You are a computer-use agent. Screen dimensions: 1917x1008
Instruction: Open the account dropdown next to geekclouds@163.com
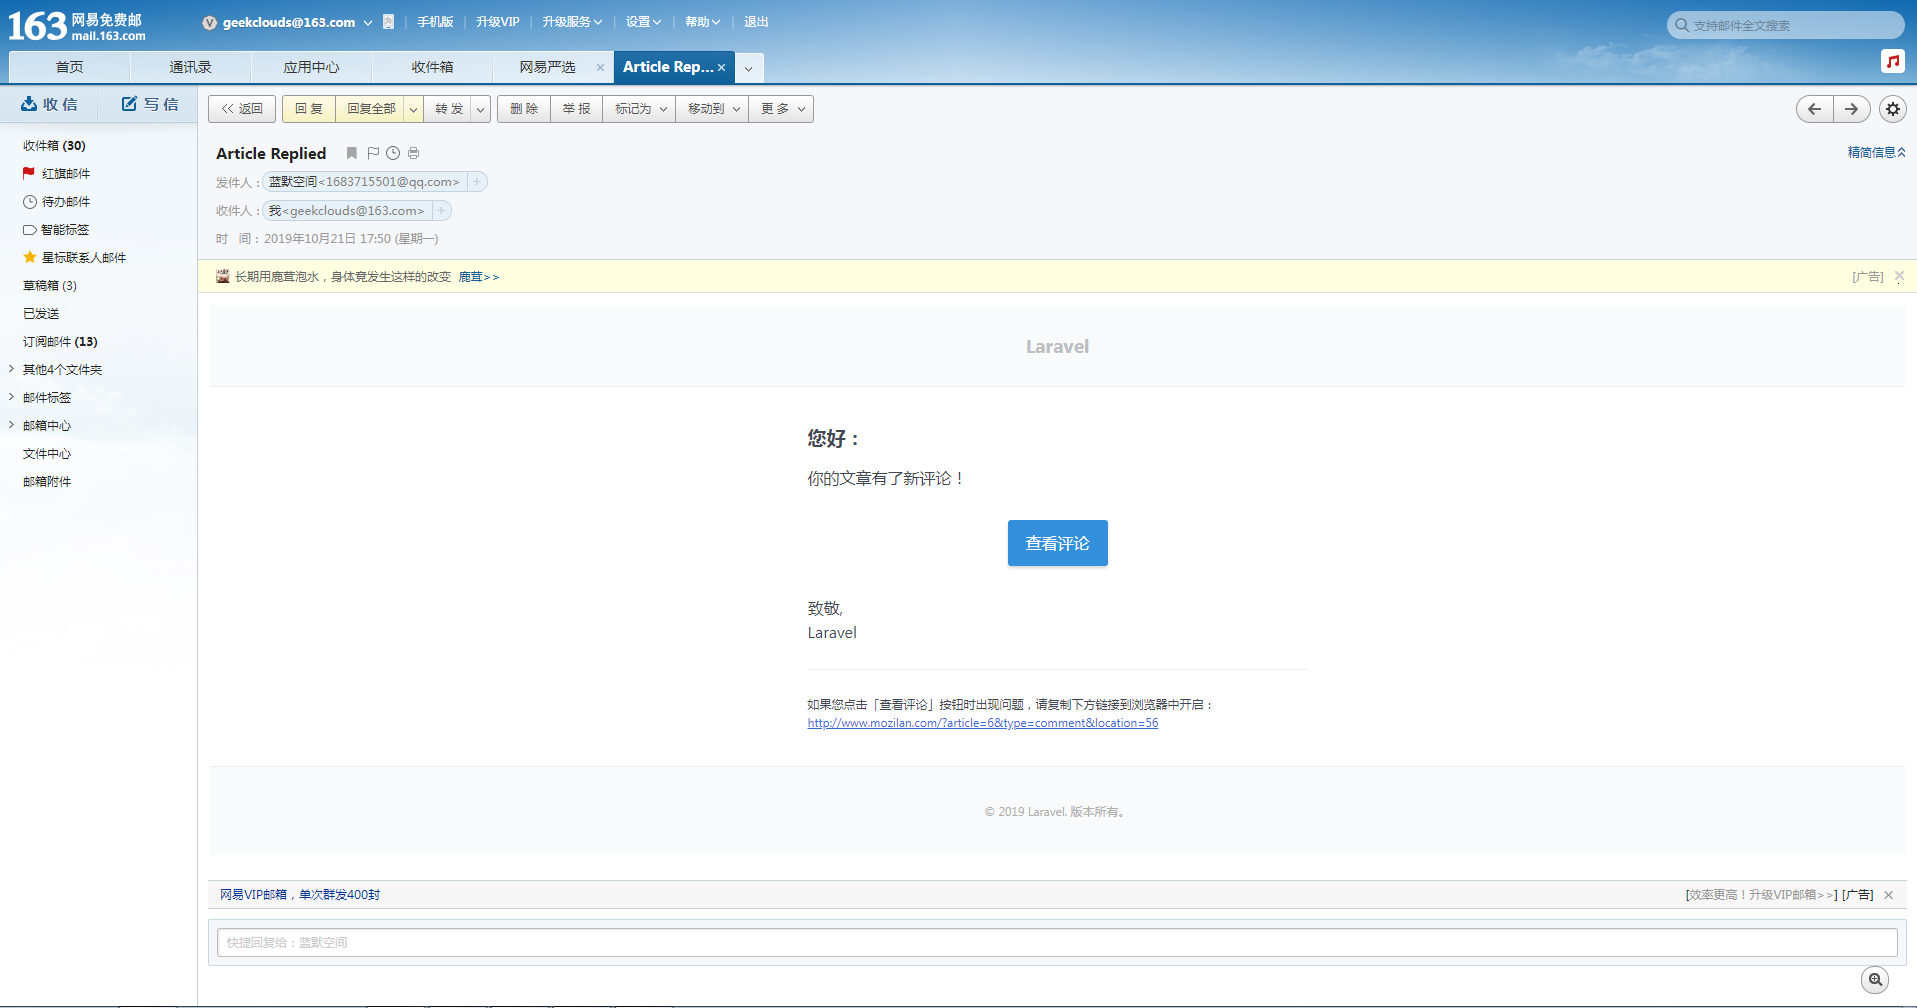coord(368,22)
